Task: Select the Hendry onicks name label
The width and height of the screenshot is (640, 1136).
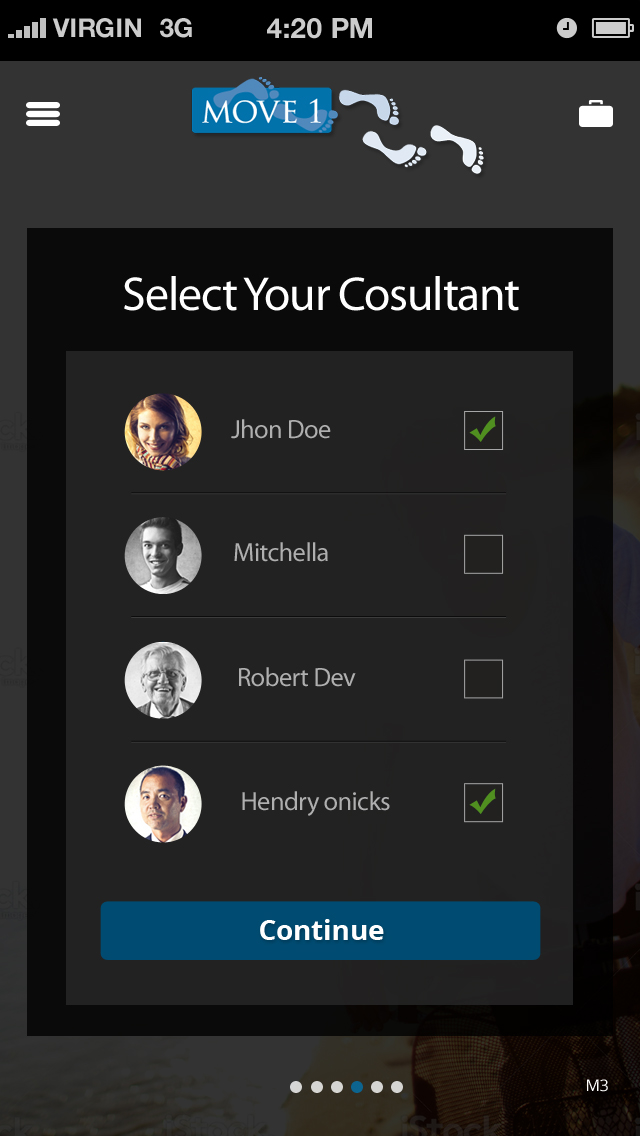Action: click(315, 802)
